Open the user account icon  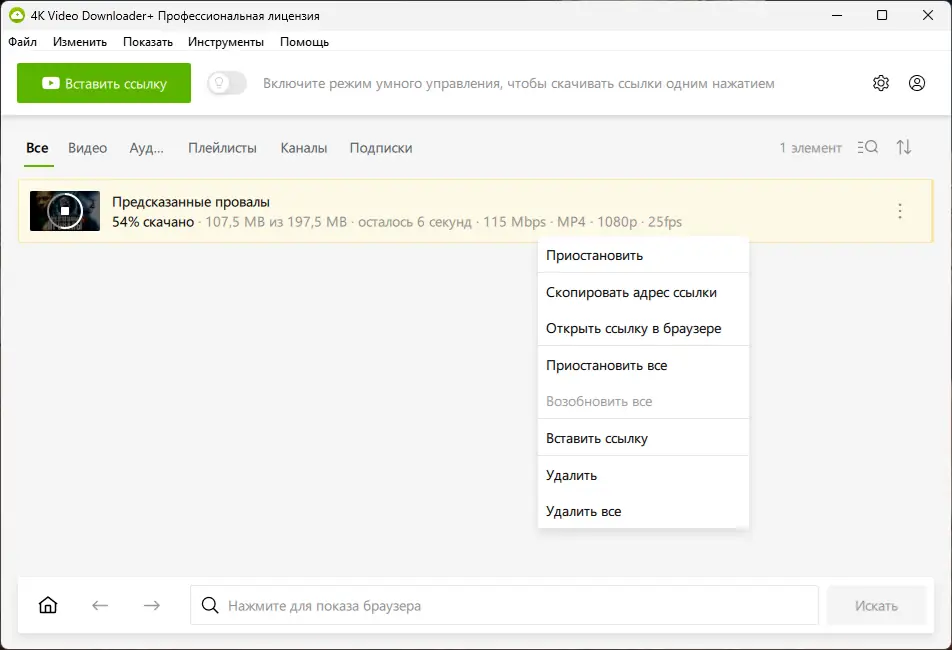(916, 83)
